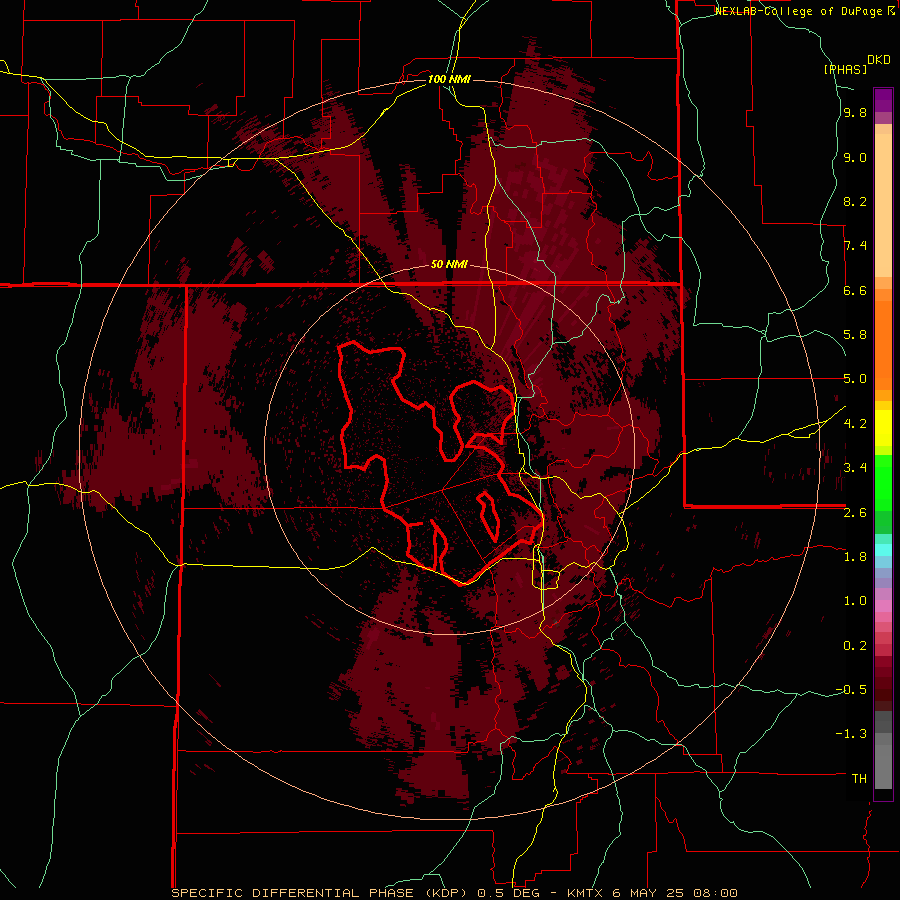Click the 6.6 value on the color scale
Viewport: 900px width, 900px height.
point(855,290)
